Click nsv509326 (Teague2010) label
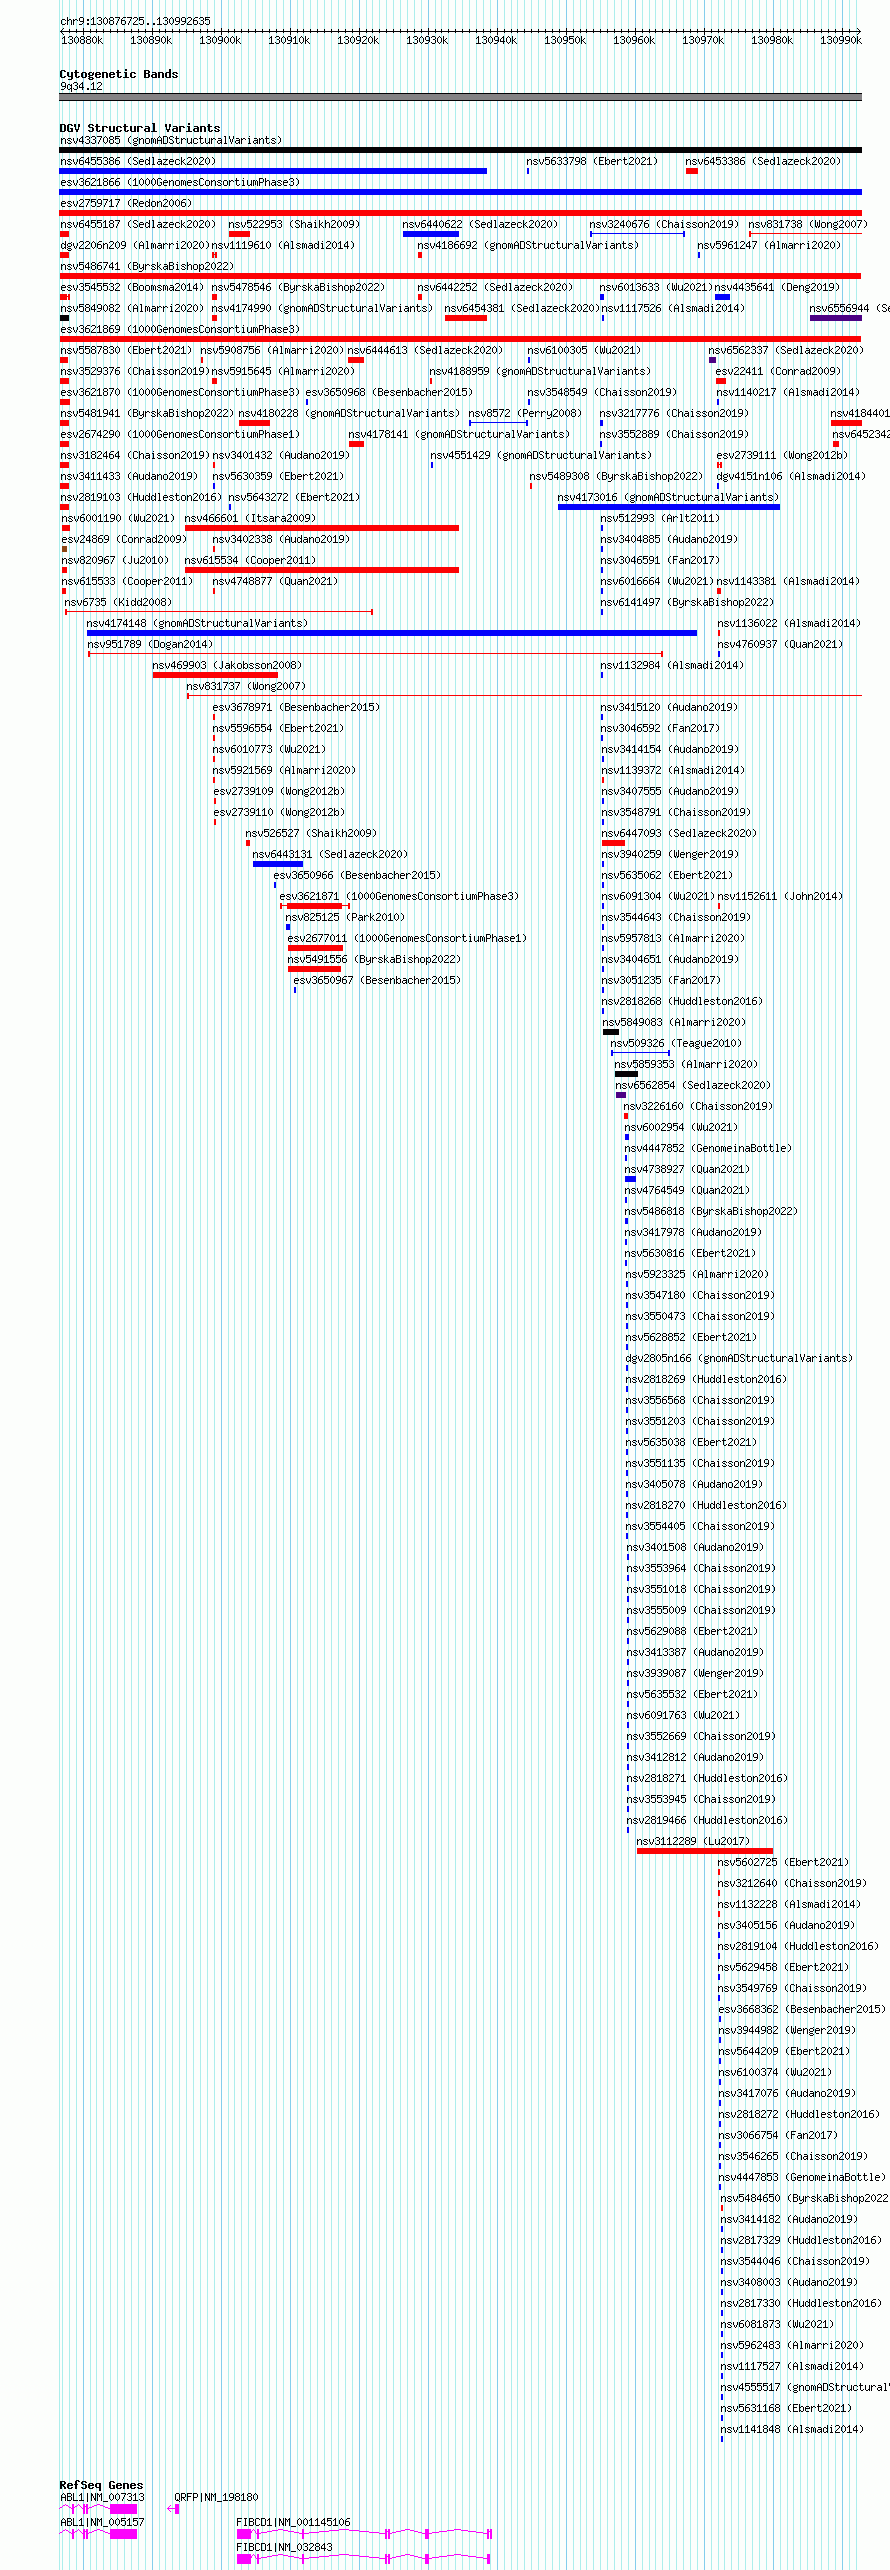The height and width of the screenshot is (2570, 890). pyautogui.click(x=676, y=1043)
